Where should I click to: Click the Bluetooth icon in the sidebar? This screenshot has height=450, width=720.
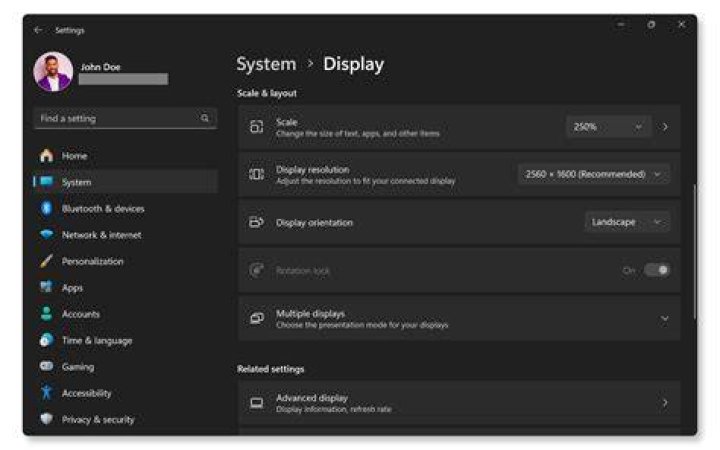46,208
